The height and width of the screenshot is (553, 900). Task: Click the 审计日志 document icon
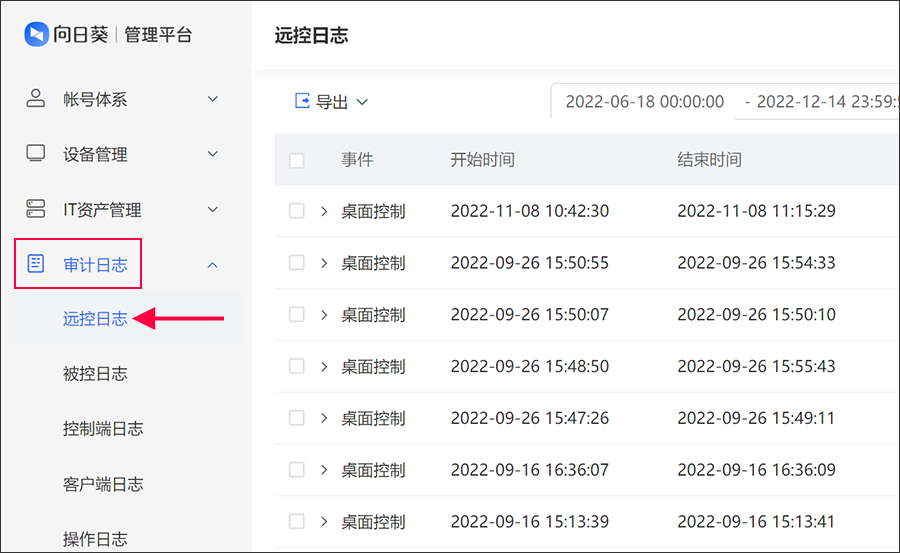coord(36,264)
